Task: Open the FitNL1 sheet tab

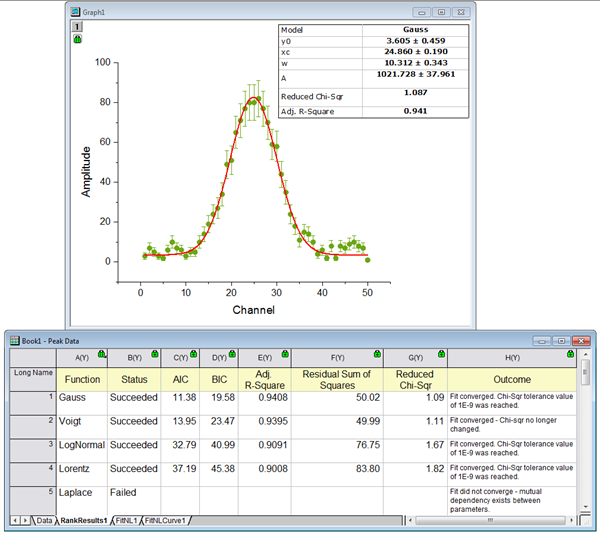Action: click(x=128, y=521)
